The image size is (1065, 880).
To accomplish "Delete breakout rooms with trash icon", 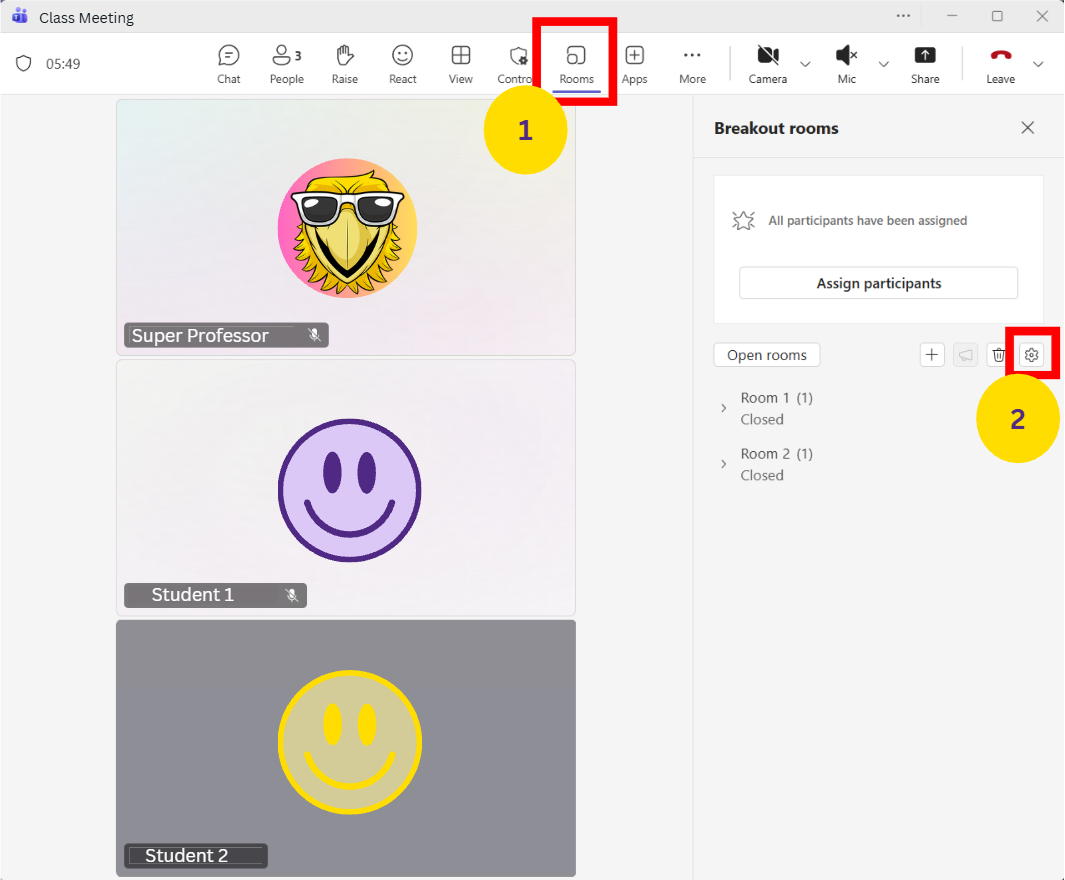I will pos(998,355).
